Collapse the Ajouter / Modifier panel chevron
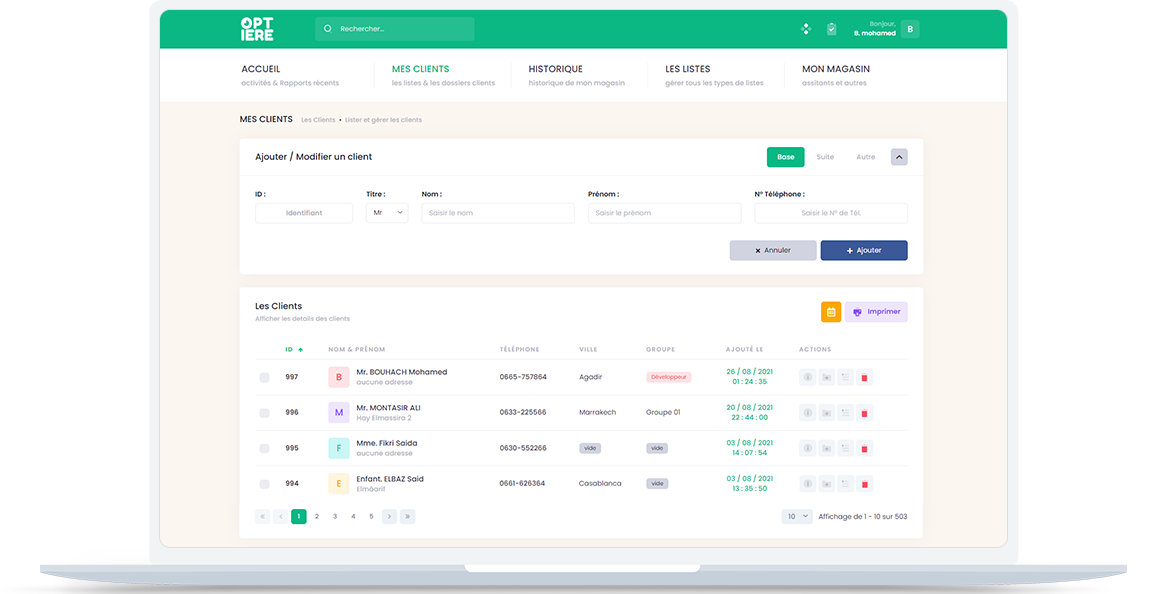This screenshot has width=1175, height=594. 899,157
